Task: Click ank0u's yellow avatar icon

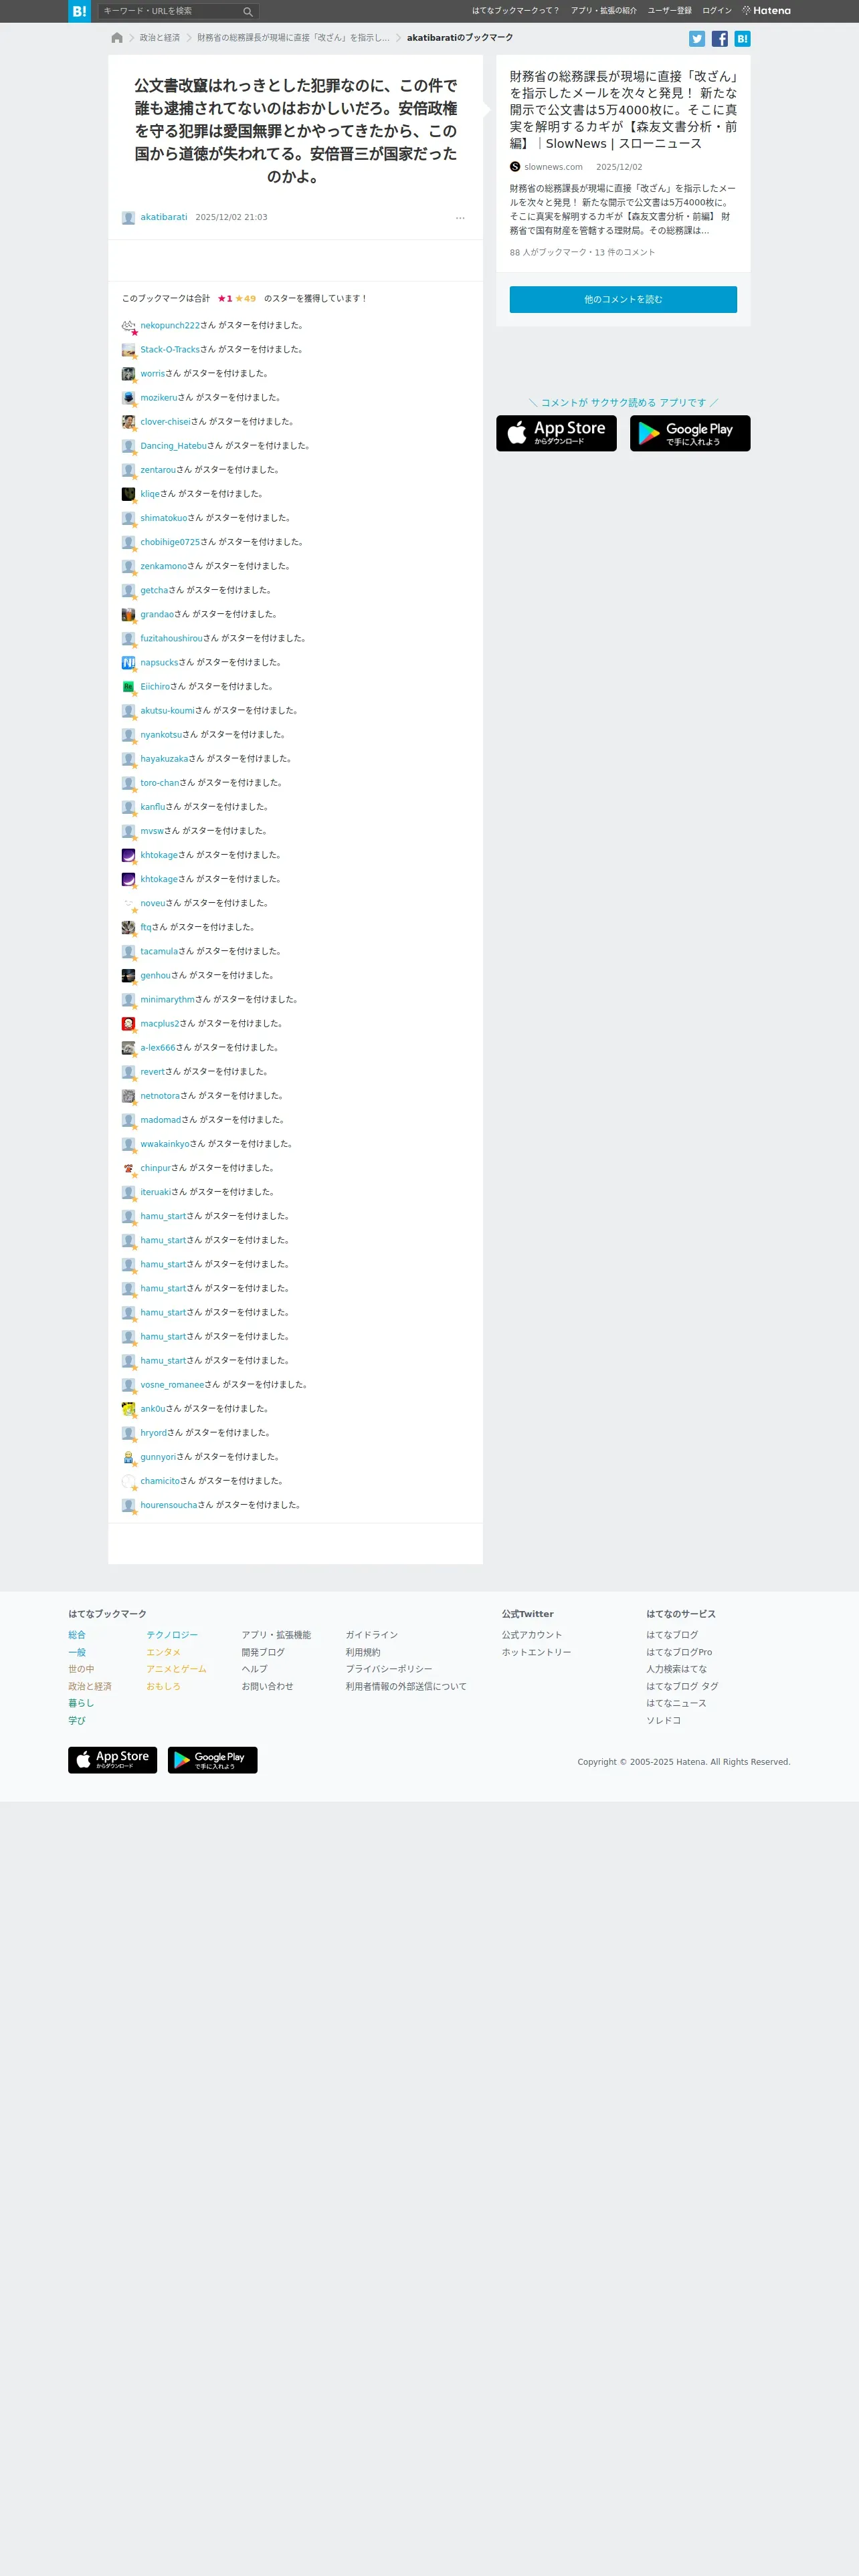Action: [128, 1409]
